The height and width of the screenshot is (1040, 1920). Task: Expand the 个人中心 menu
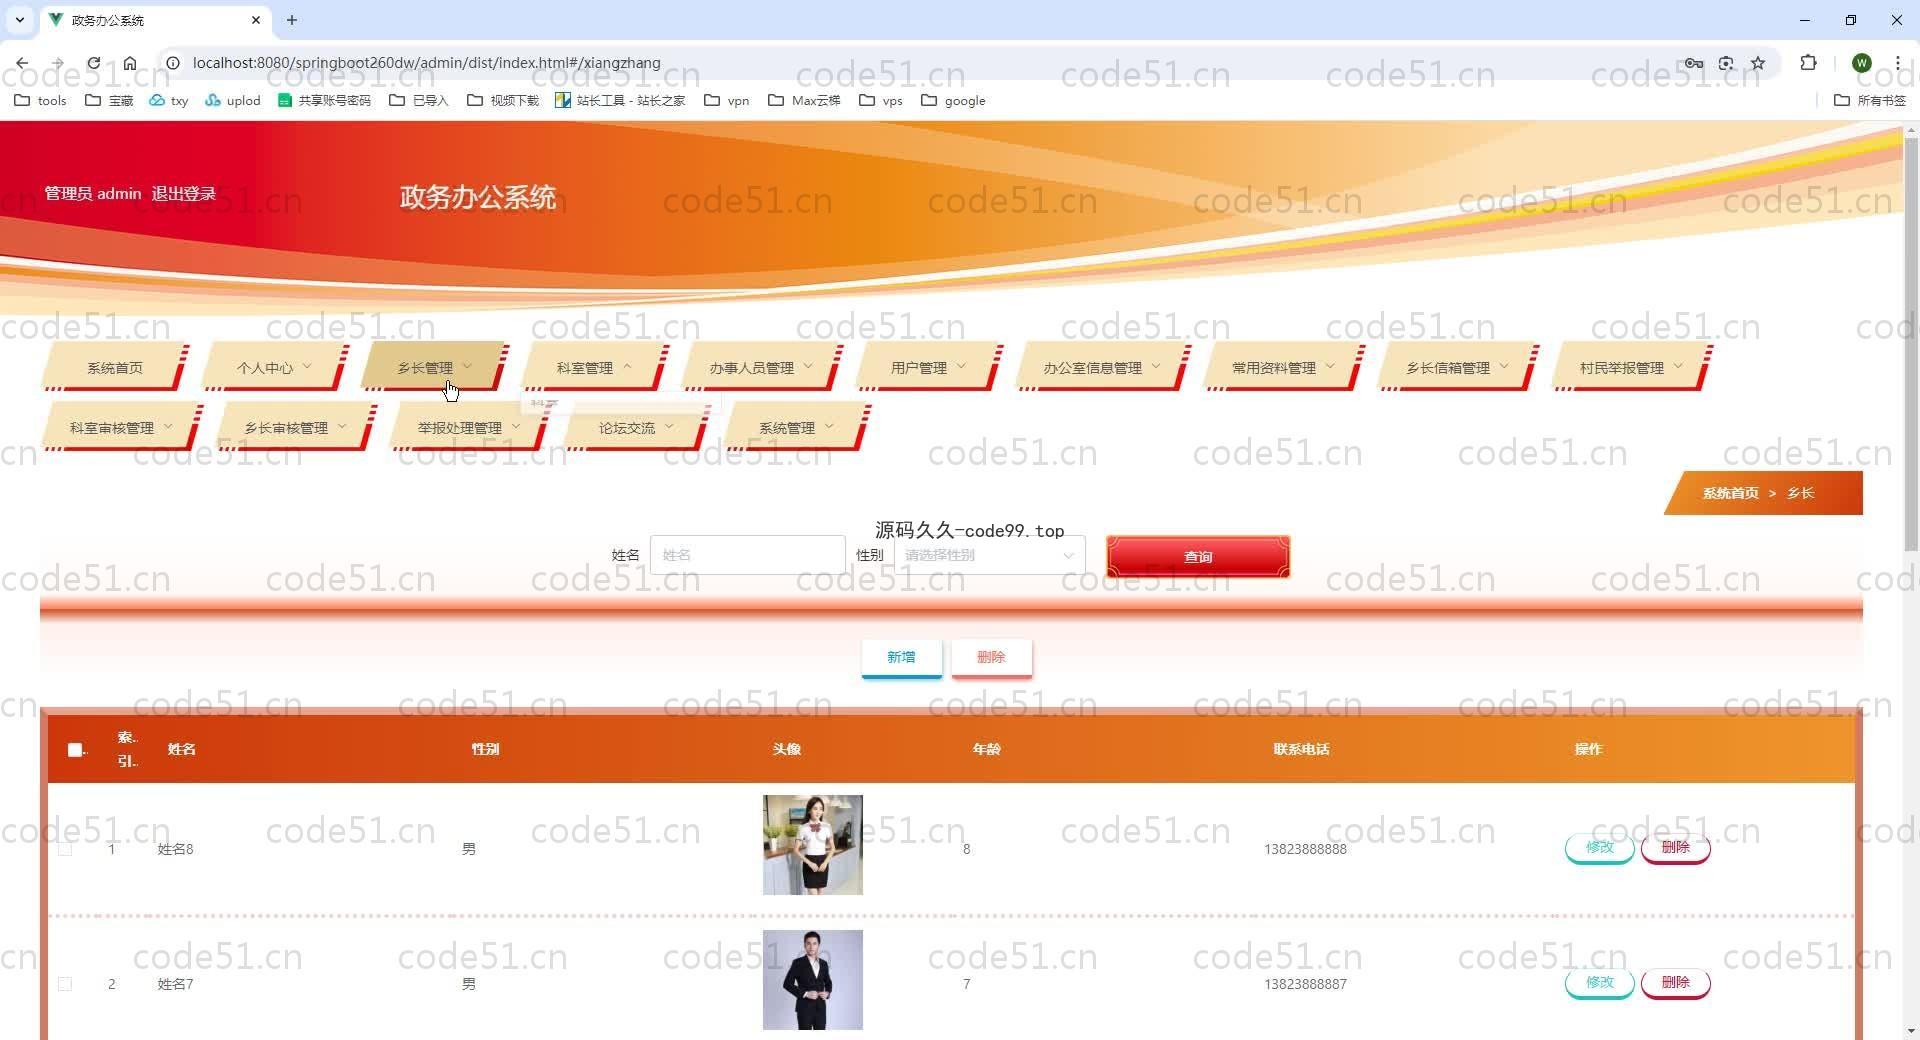[274, 368]
